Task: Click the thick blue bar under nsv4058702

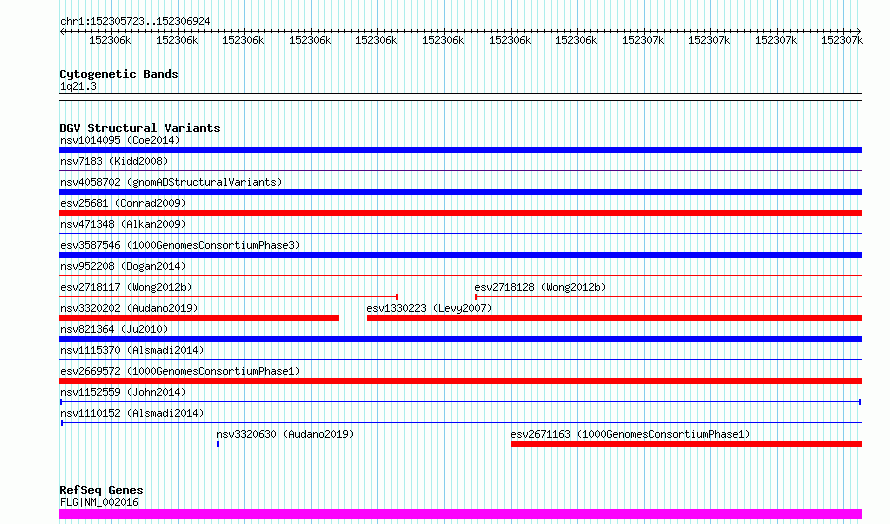Action: pyautogui.click(x=460, y=192)
